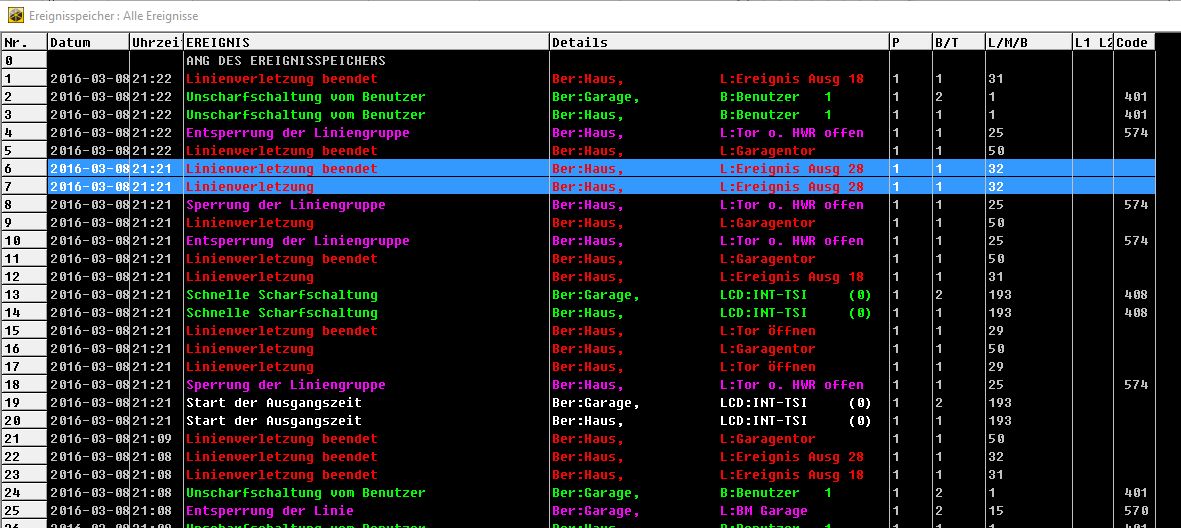The width and height of the screenshot is (1181, 528).
Task: Select row 13 'Schnelle Scharfschaltung' event
Action: coord(282,295)
